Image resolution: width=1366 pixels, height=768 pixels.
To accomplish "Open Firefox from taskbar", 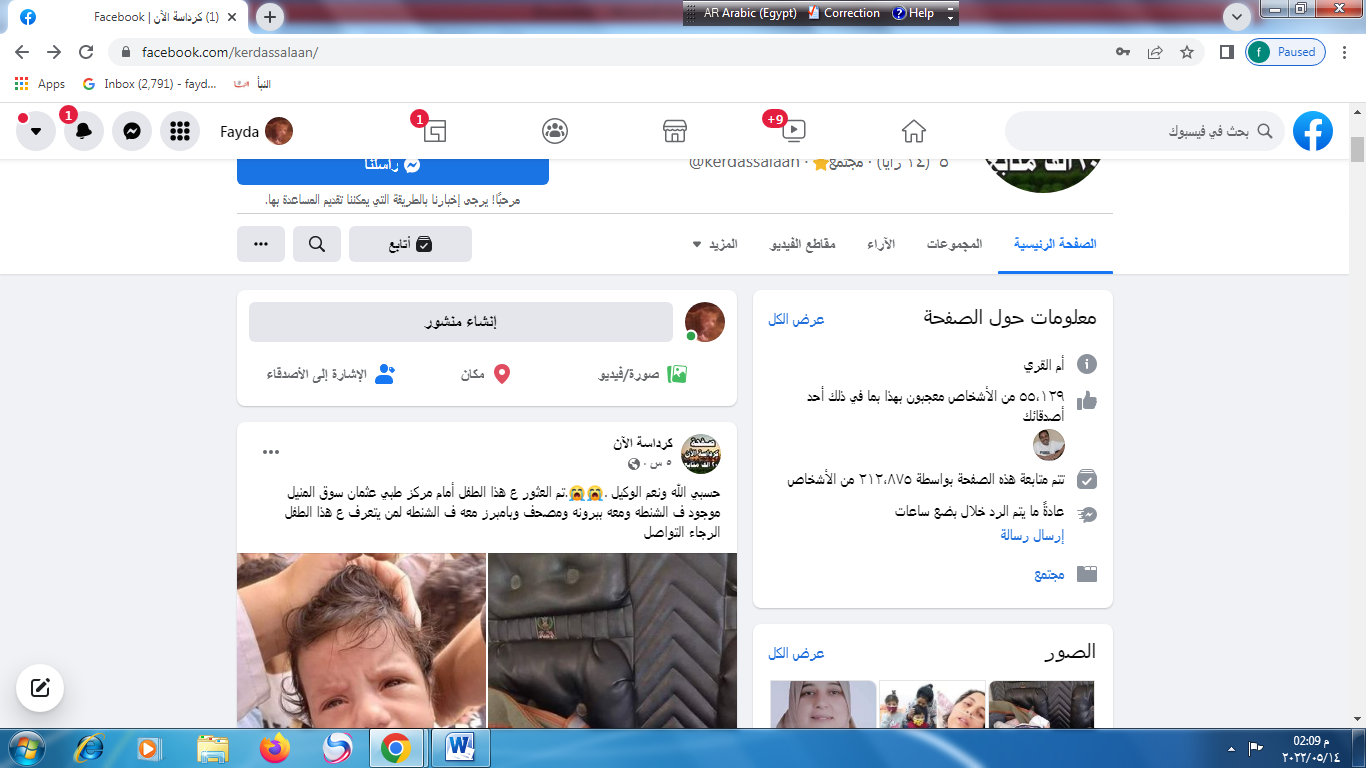I will click(x=273, y=748).
